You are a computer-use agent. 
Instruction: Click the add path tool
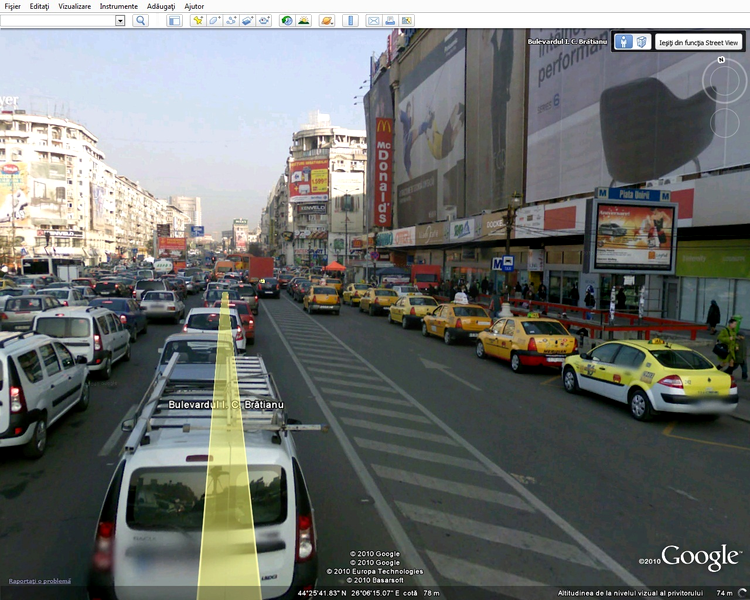coord(231,21)
